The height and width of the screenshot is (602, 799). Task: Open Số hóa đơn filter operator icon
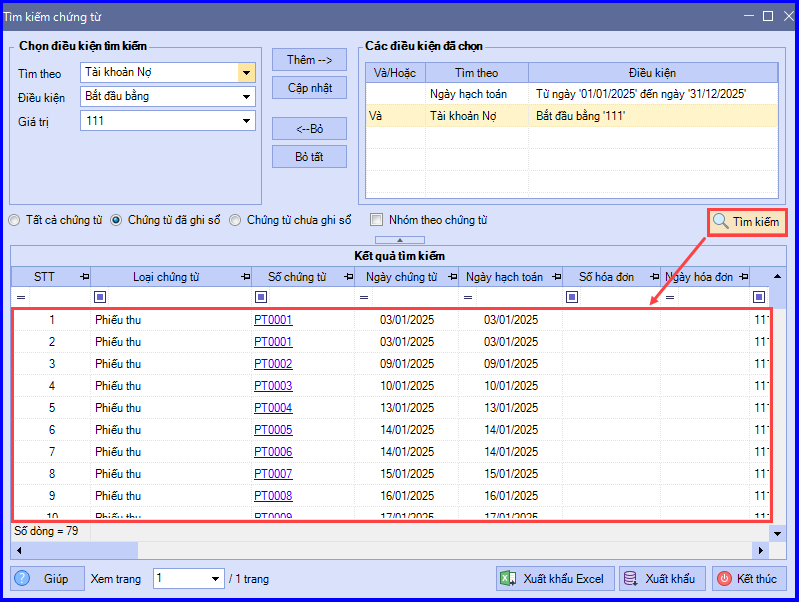[x=572, y=297]
